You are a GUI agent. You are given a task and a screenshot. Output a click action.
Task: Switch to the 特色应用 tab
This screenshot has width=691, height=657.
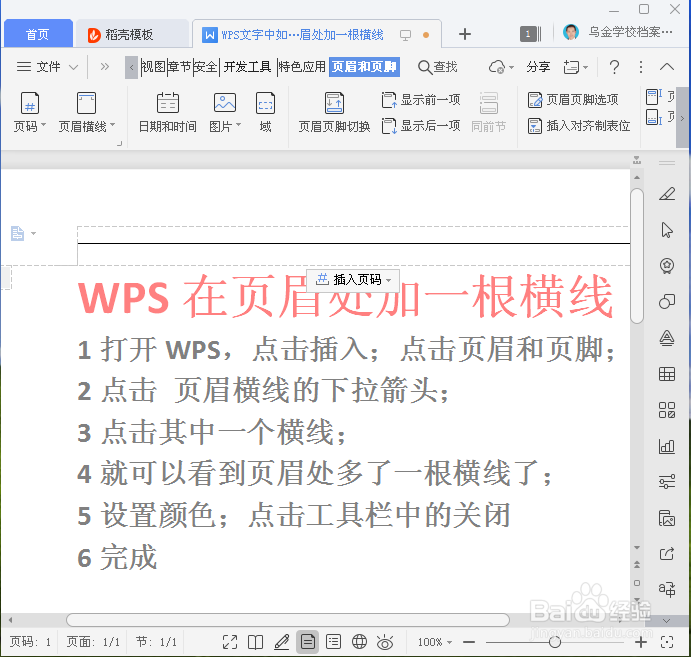pyautogui.click(x=302, y=67)
